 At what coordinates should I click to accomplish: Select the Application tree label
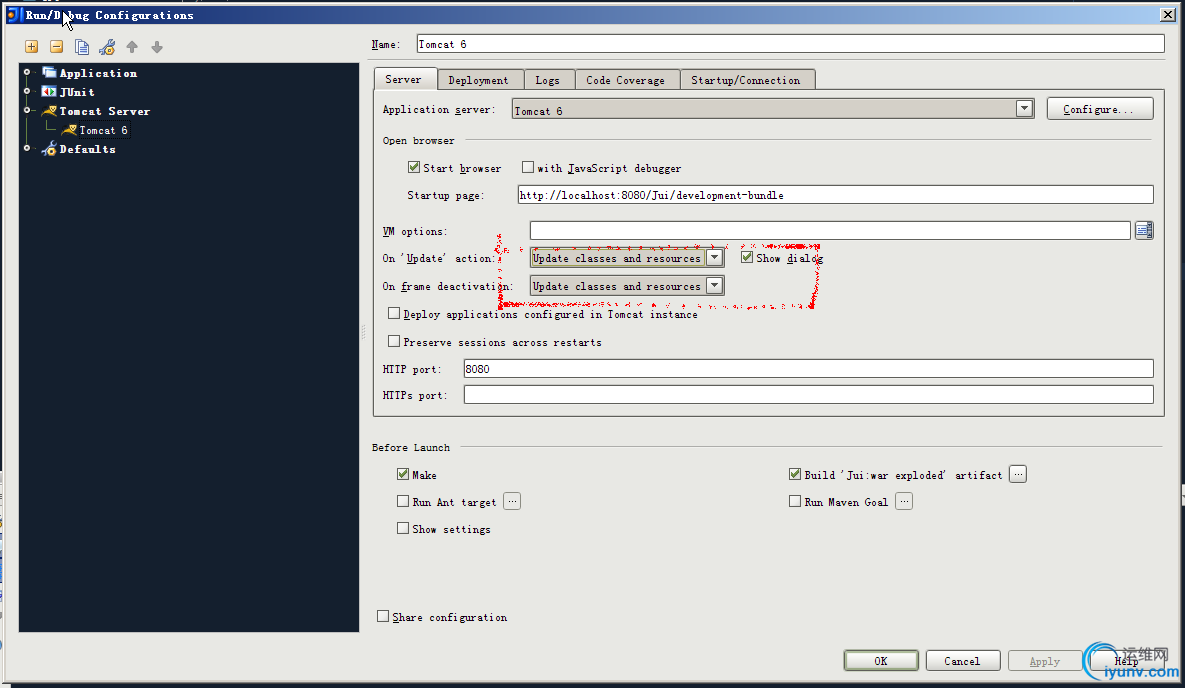pos(98,73)
